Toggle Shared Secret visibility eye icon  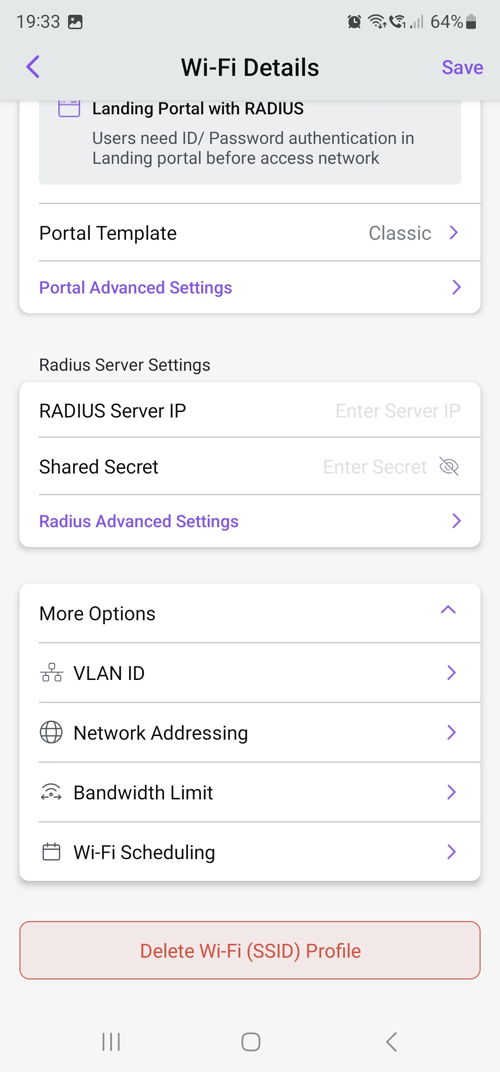tap(449, 467)
